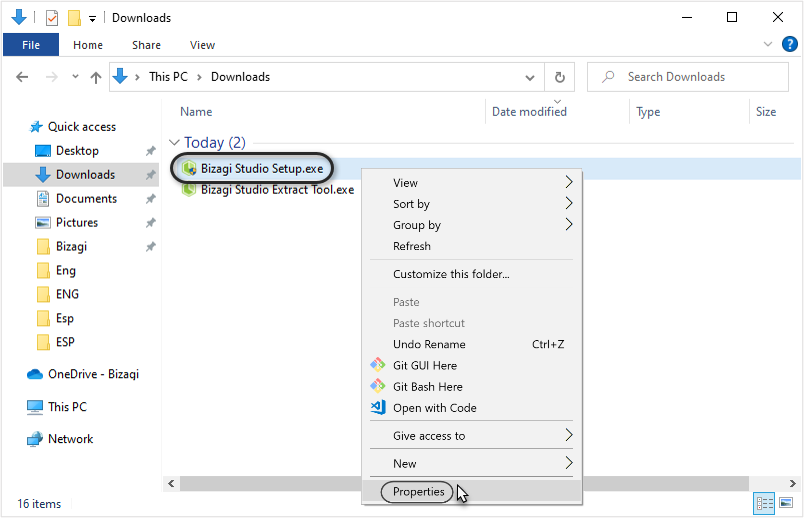The height and width of the screenshot is (518, 804).
Task: Select the Esp folder in the sidebar
Action: click(x=65, y=318)
